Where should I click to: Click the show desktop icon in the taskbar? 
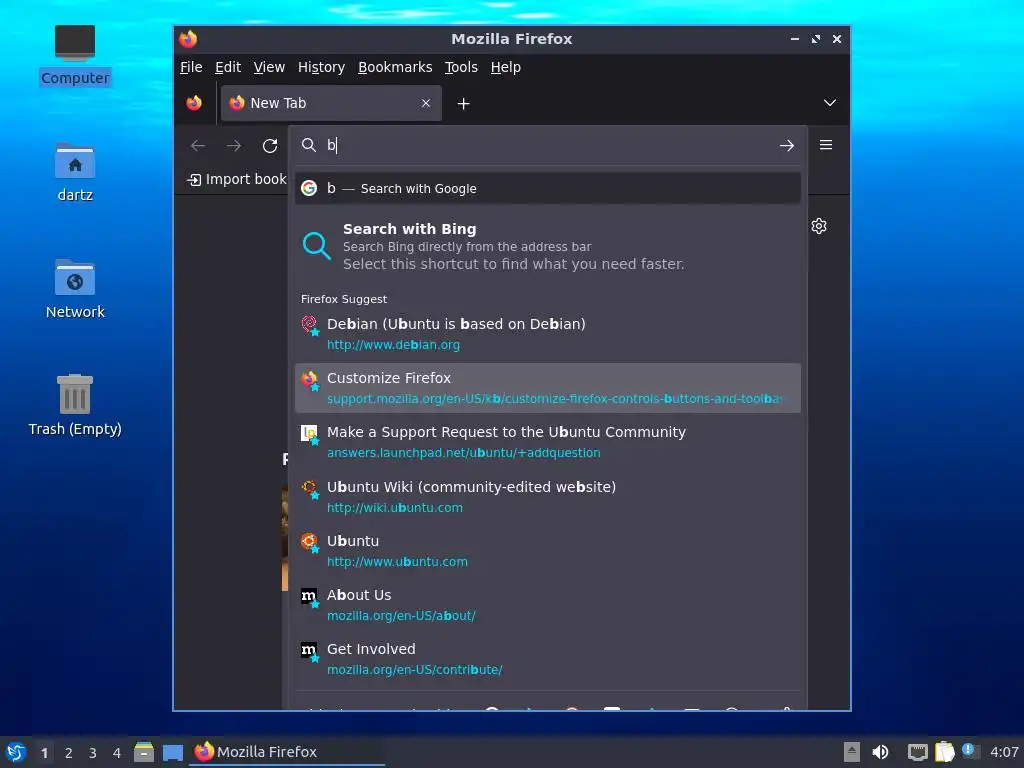tap(172, 752)
